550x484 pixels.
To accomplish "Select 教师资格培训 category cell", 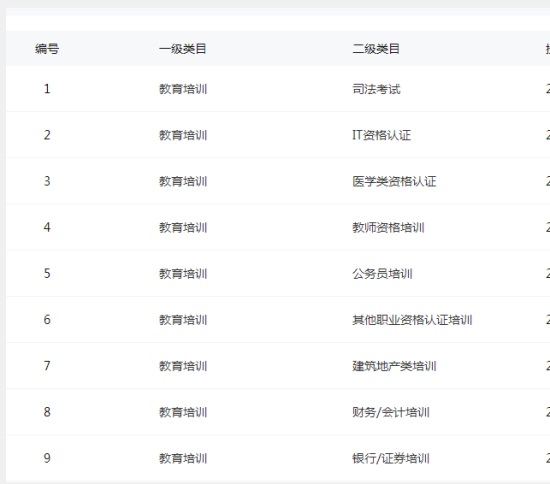I will pos(388,228).
